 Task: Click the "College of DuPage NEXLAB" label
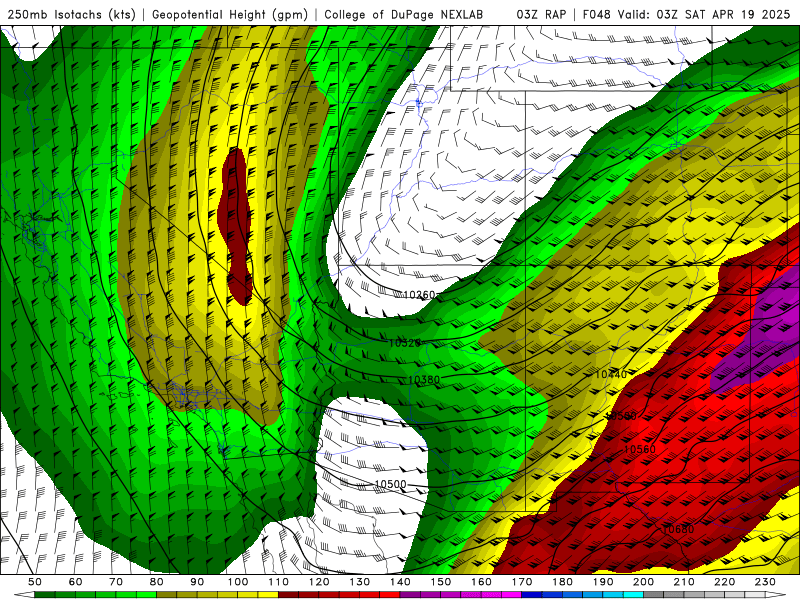pyautogui.click(x=404, y=15)
